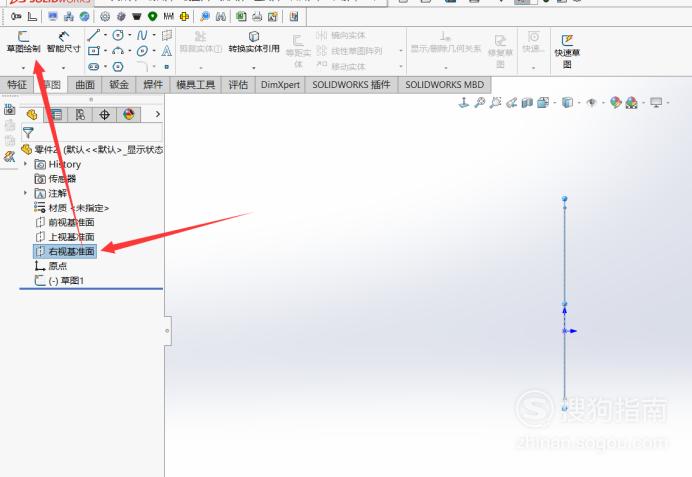Click the tree filter funnel icon
This screenshot has width=692, height=477.
pyautogui.click(x=28, y=132)
